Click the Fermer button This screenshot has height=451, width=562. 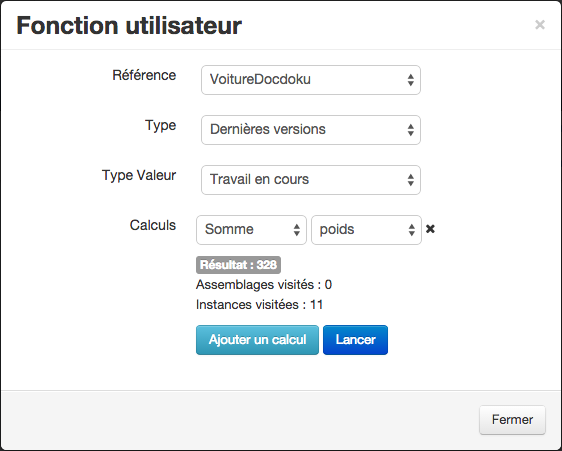pyautogui.click(x=512, y=420)
